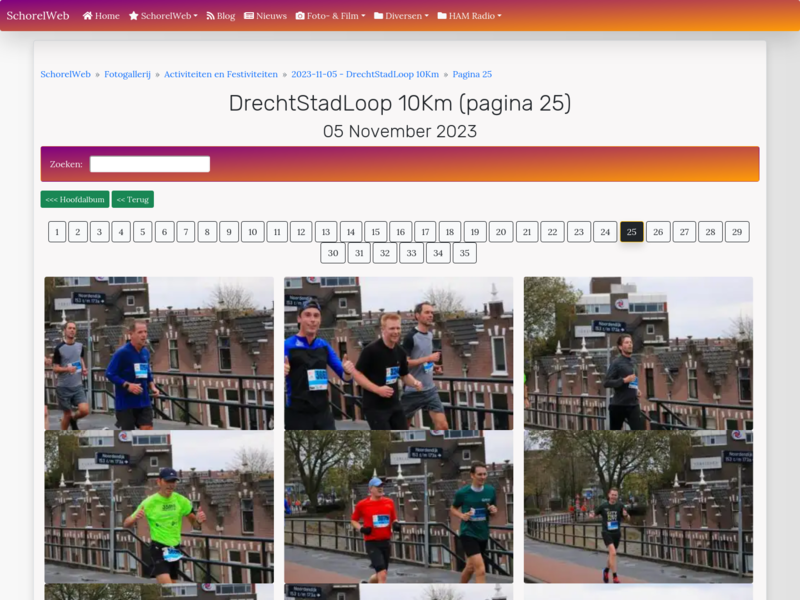Go to page 13
The image size is (800, 600).
pyautogui.click(x=326, y=232)
